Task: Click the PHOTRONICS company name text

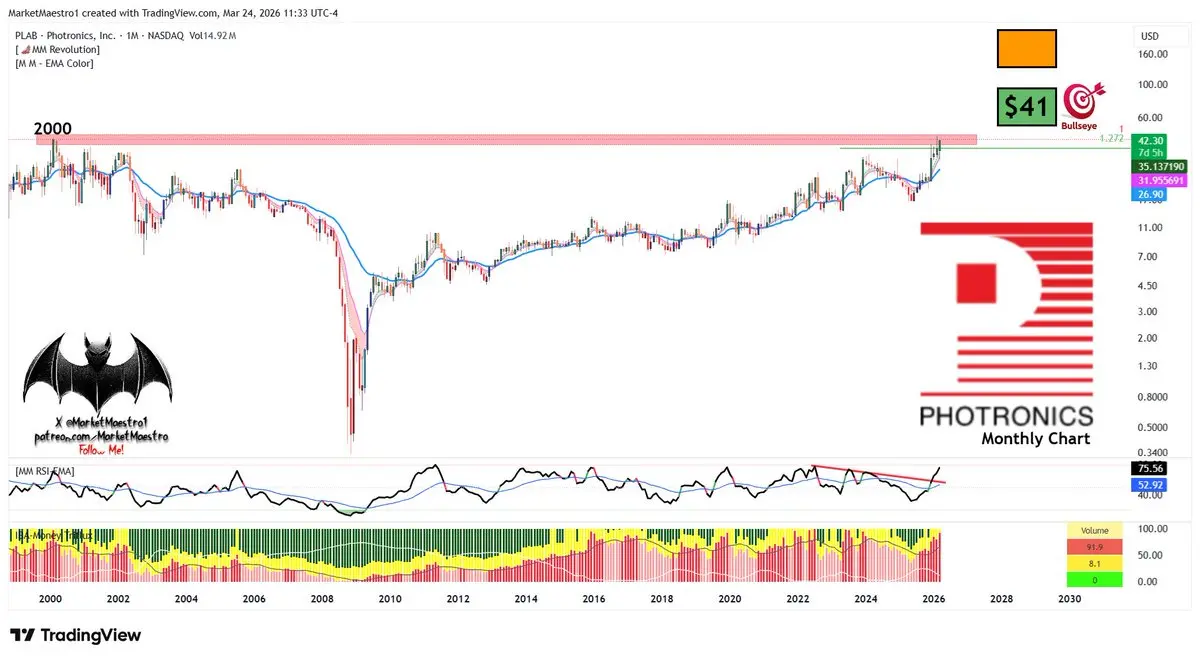Action: [1006, 414]
